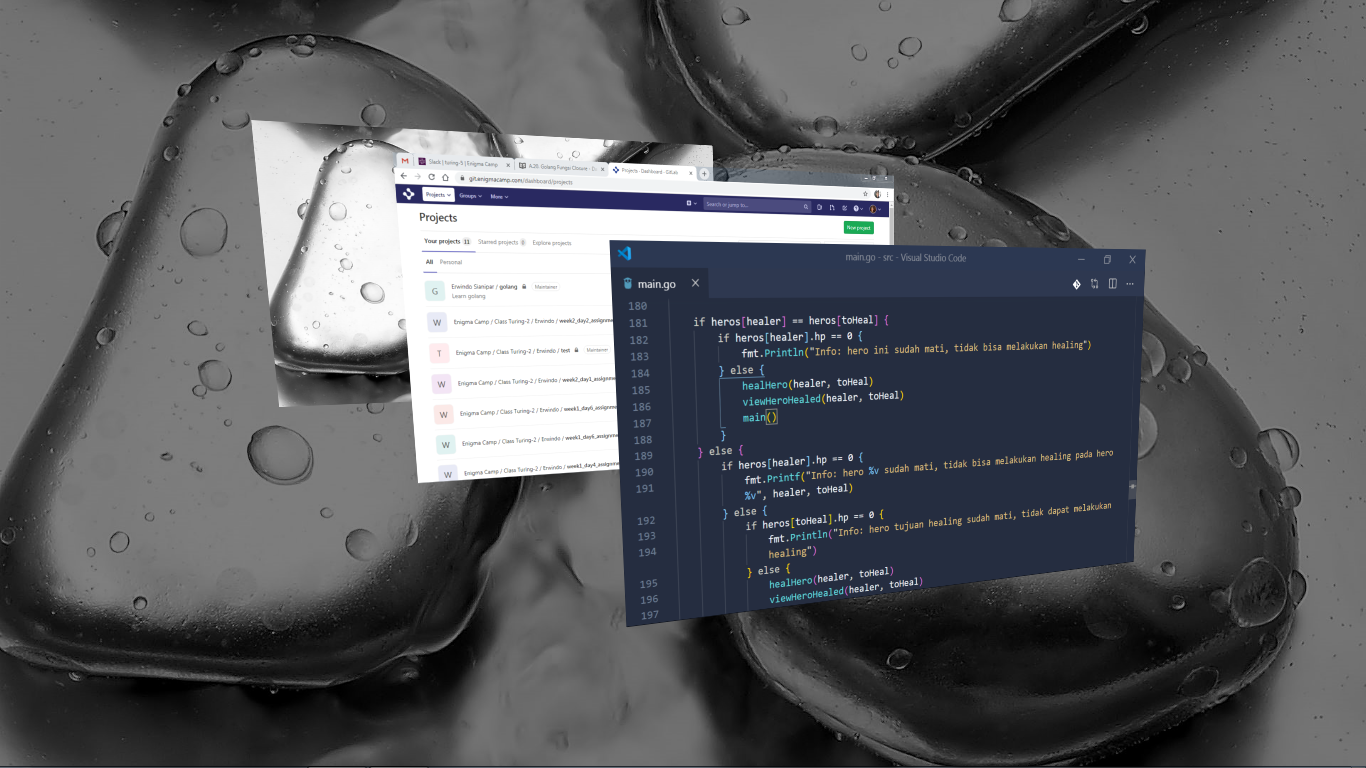Click the compare changes icon in VS Code
This screenshot has height=768, width=1366.
1095,284
